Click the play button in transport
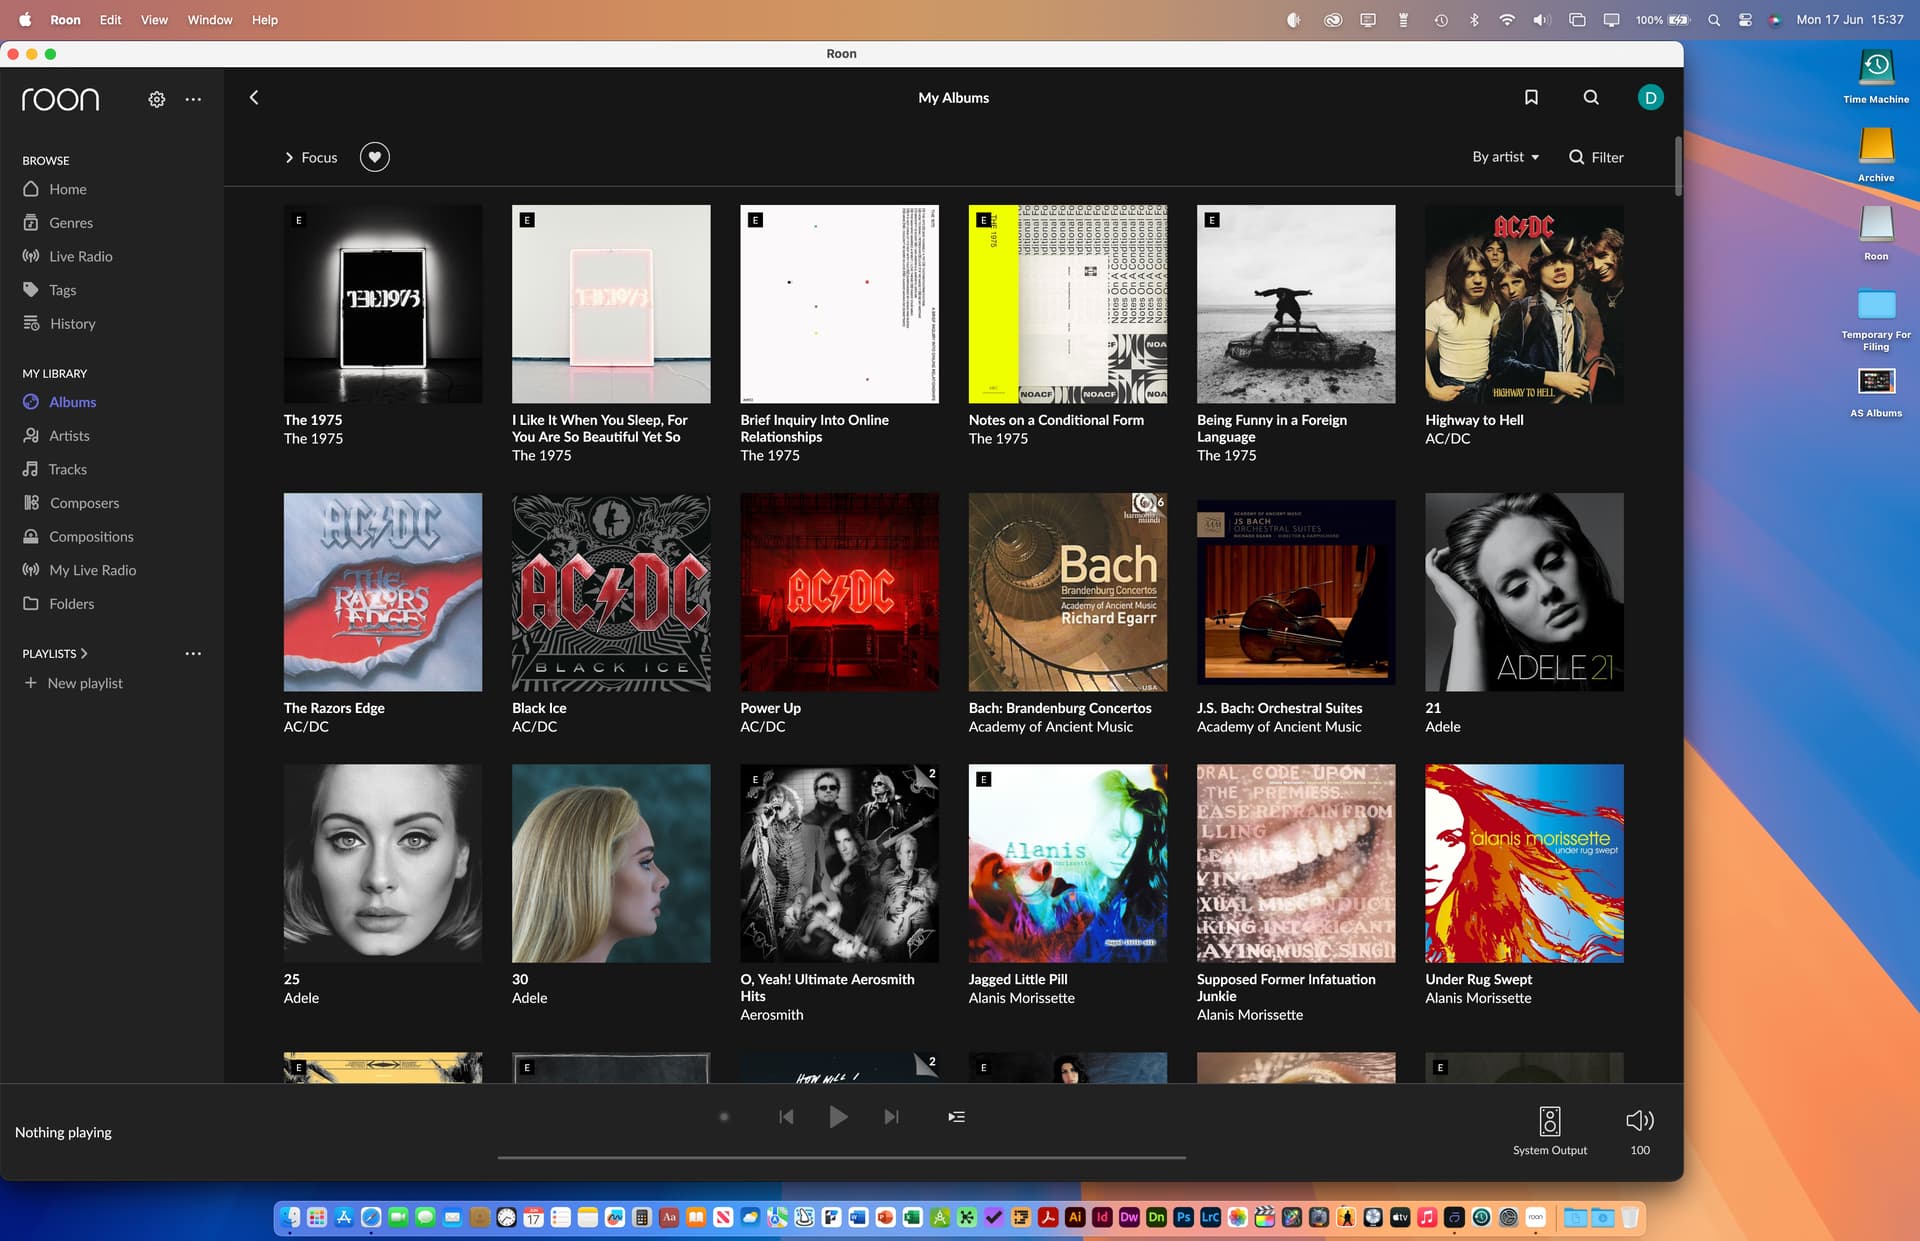Screen dimensions: 1920x1241 pos(838,1117)
